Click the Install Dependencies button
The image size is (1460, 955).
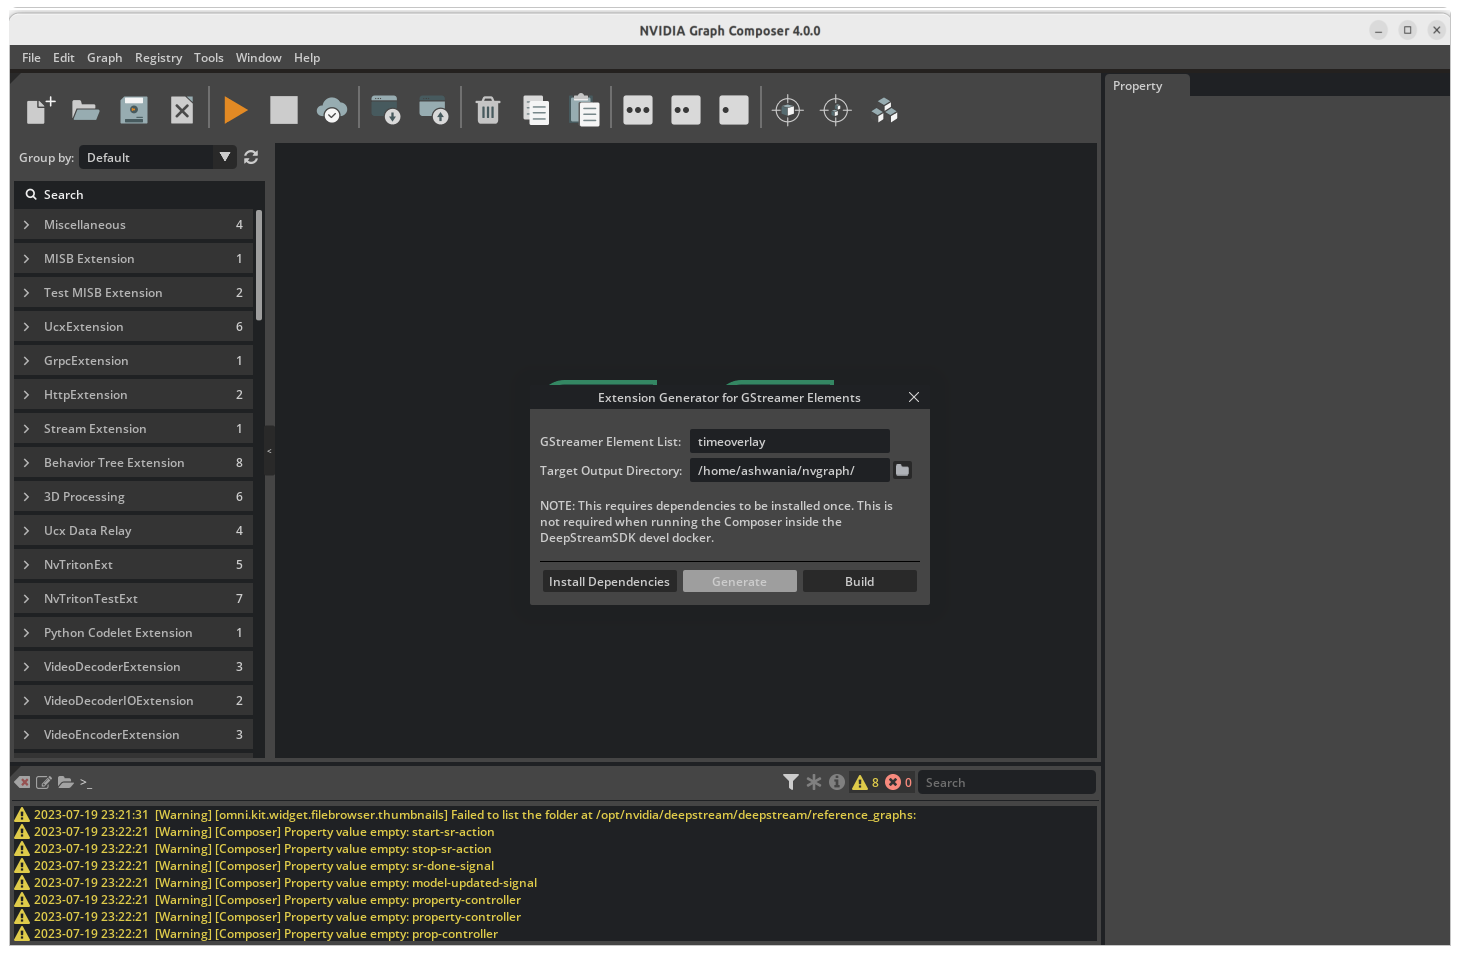coord(610,581)
